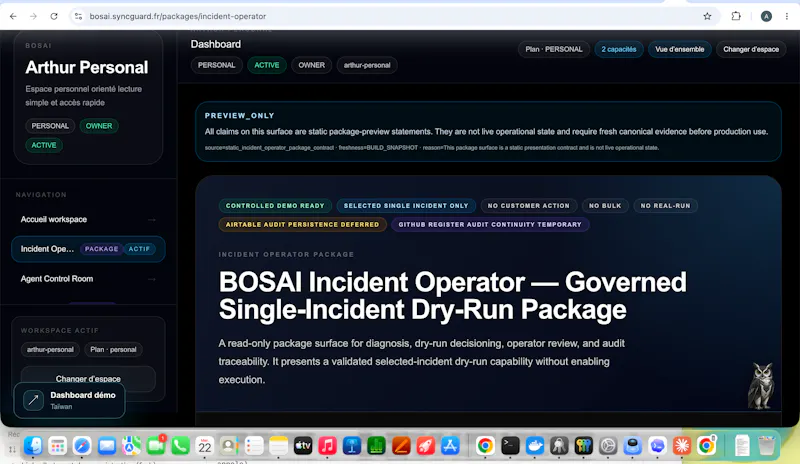The height and width of the screenshot is (464, 800).
Task: Open Music from the dock
Action: (327, 446)
